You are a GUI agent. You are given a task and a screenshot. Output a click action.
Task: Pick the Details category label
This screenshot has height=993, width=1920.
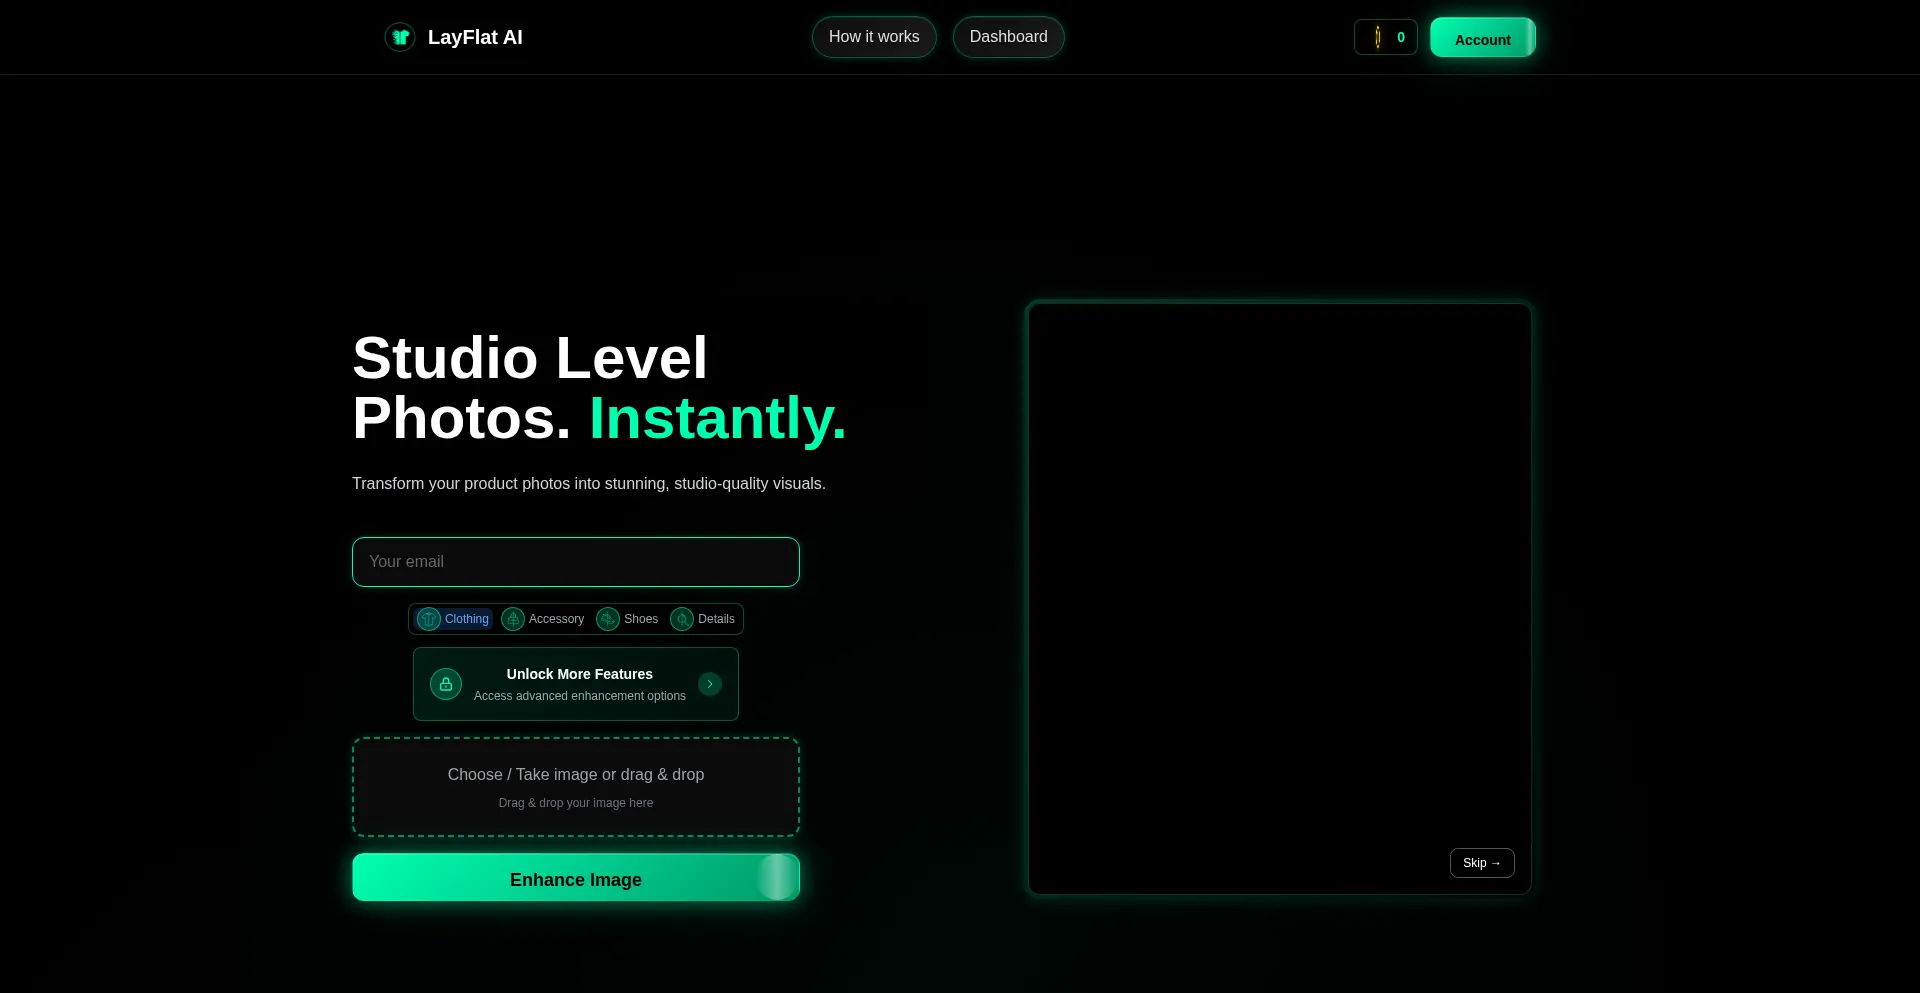[716, 619]
